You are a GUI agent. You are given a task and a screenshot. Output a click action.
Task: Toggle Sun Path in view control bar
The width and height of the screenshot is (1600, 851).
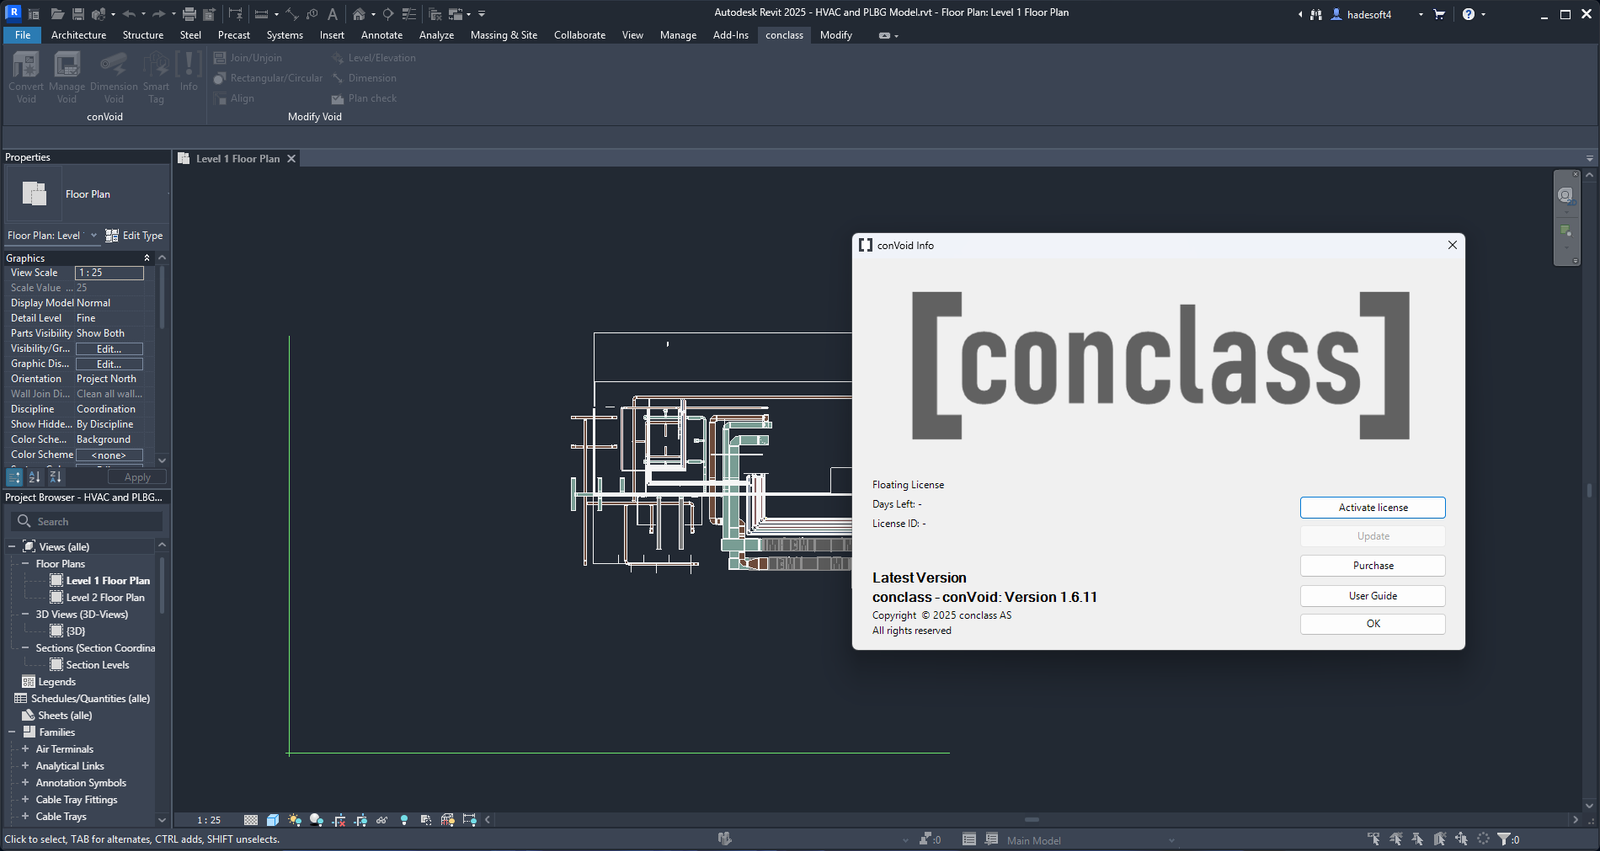pos(295,820)
